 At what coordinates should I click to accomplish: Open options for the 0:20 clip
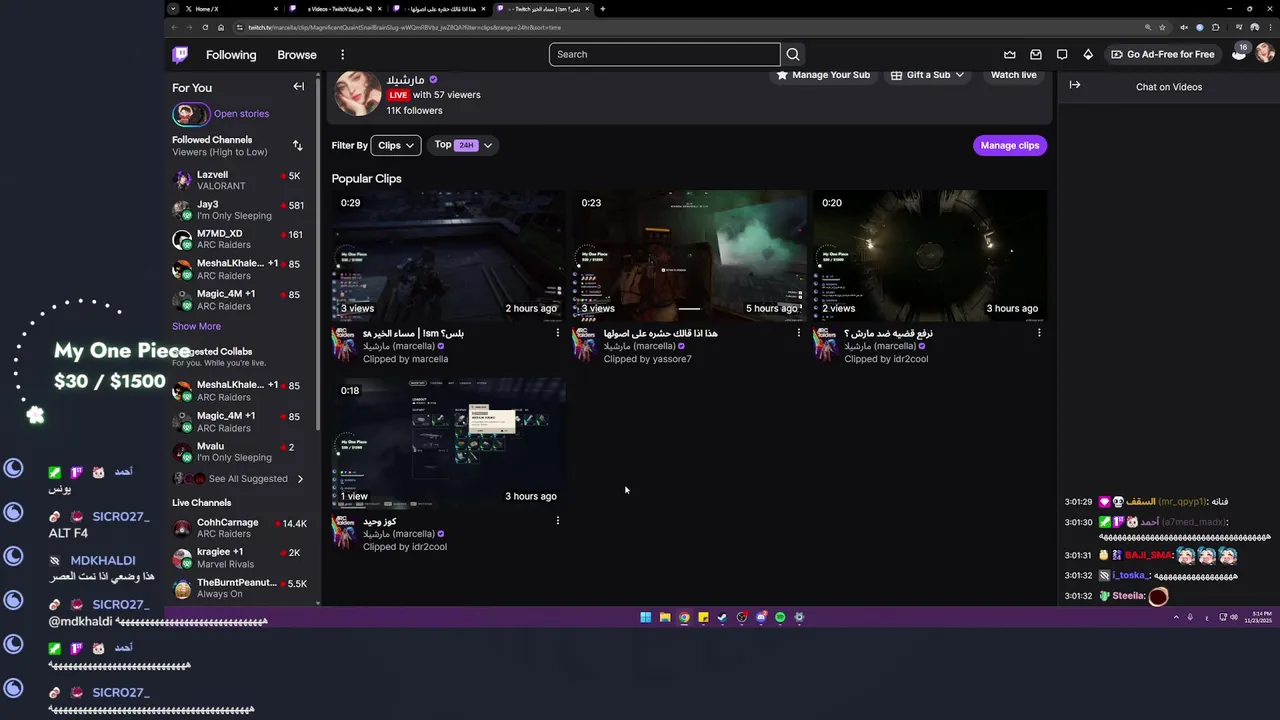click(1039, 333)
